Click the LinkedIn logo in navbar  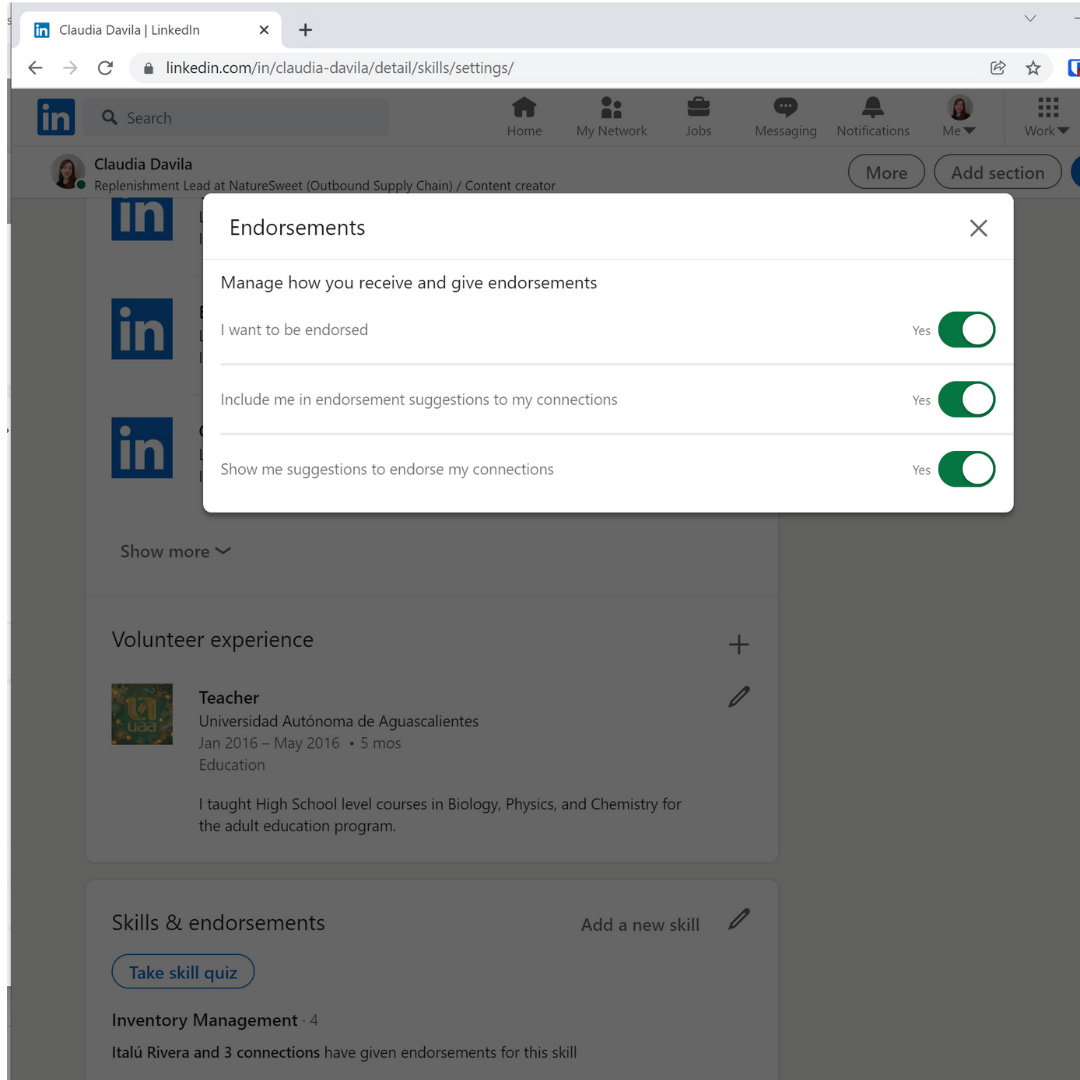point(56,117)
